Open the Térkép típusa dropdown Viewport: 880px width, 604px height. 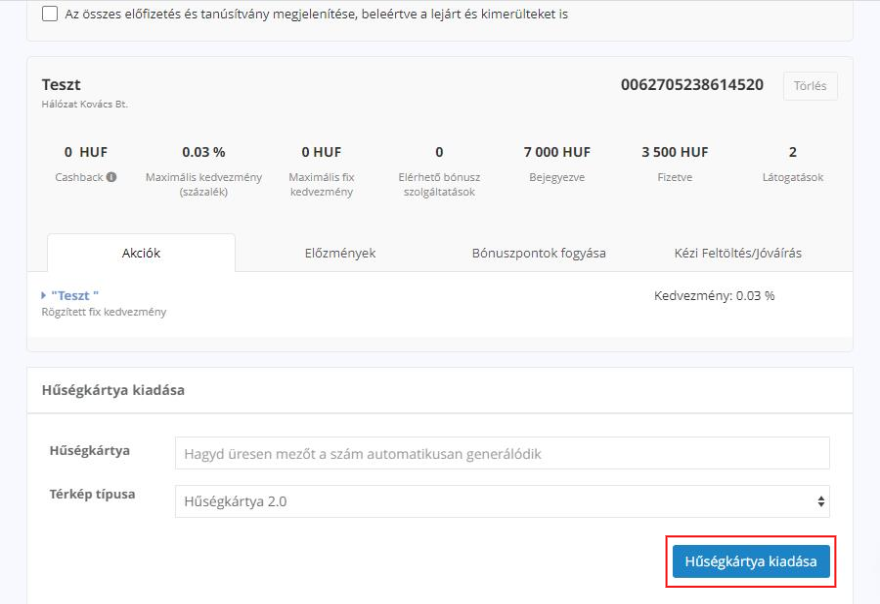click(x=502, y=501)
